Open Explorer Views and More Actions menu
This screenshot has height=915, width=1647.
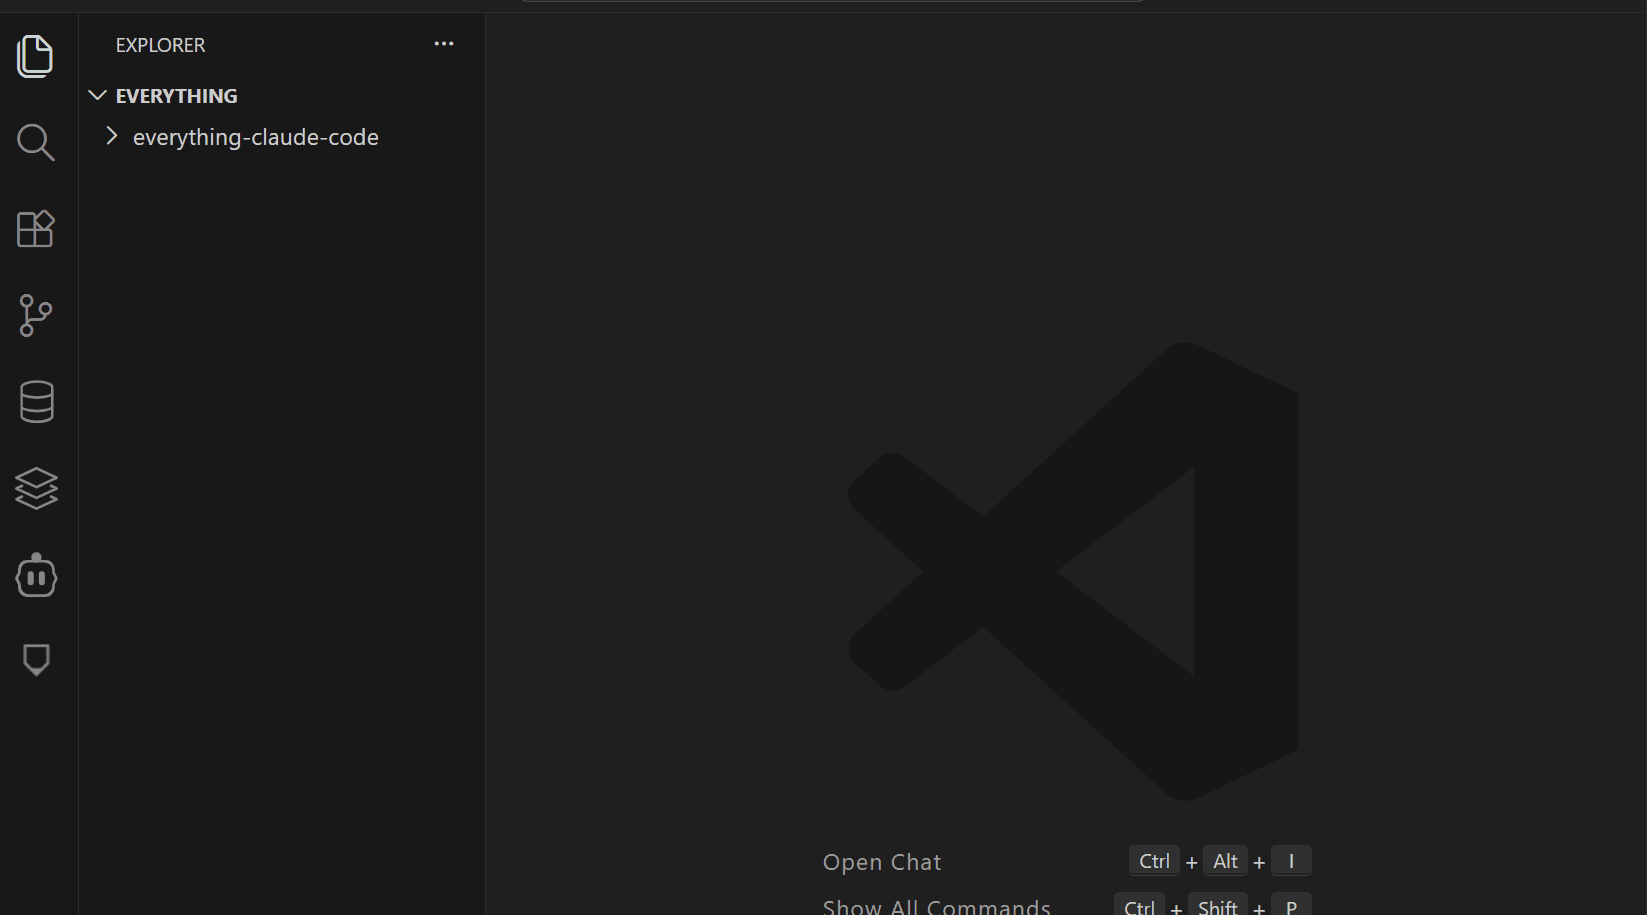(x=444, y=44)
